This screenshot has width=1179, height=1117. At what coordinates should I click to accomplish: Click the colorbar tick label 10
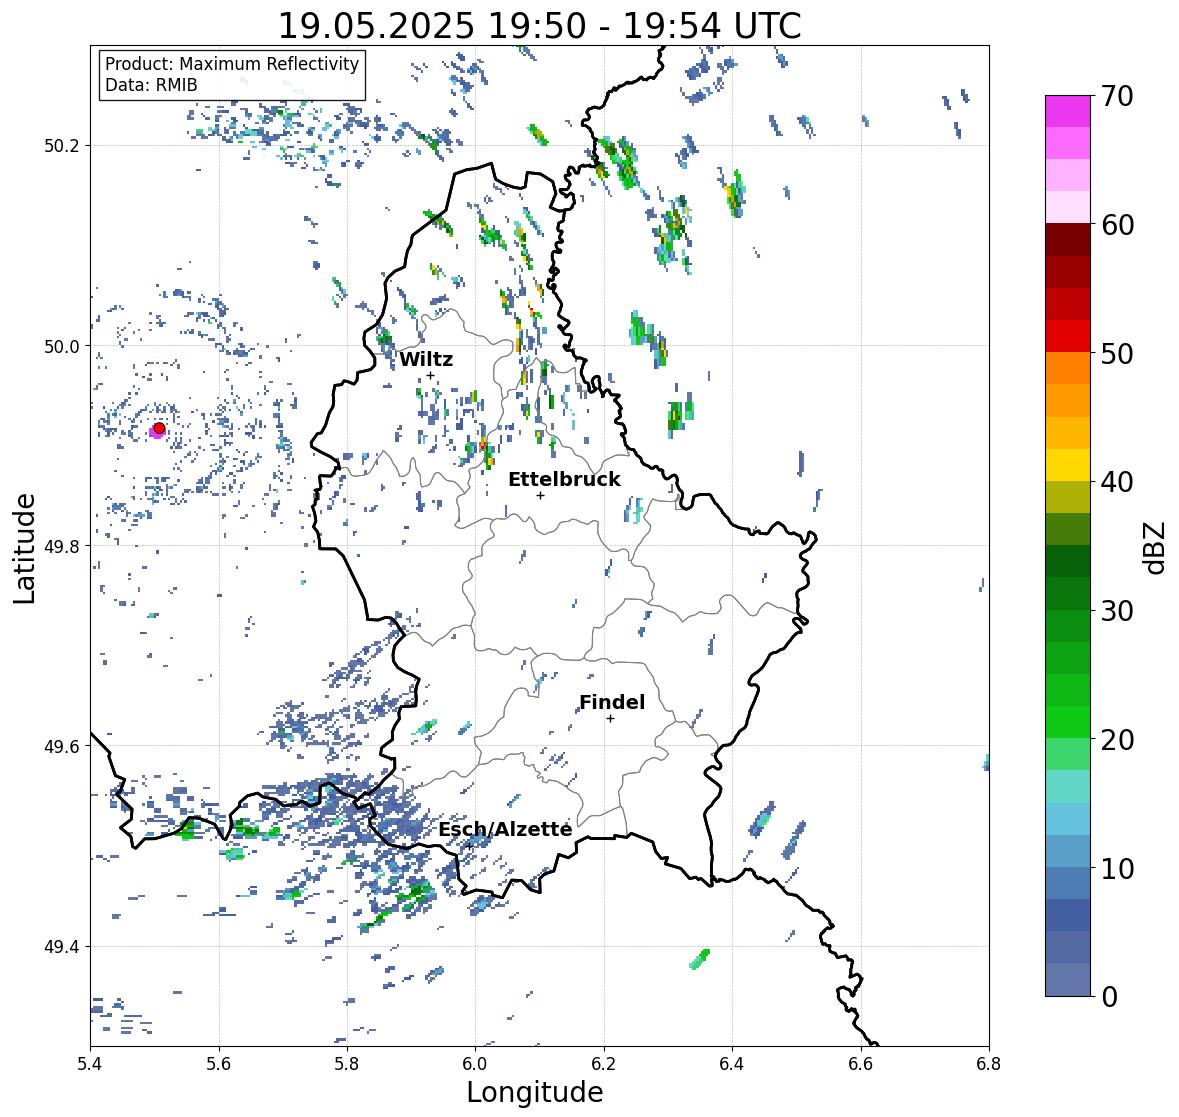pyautogui.click(x=1117, y=868)
